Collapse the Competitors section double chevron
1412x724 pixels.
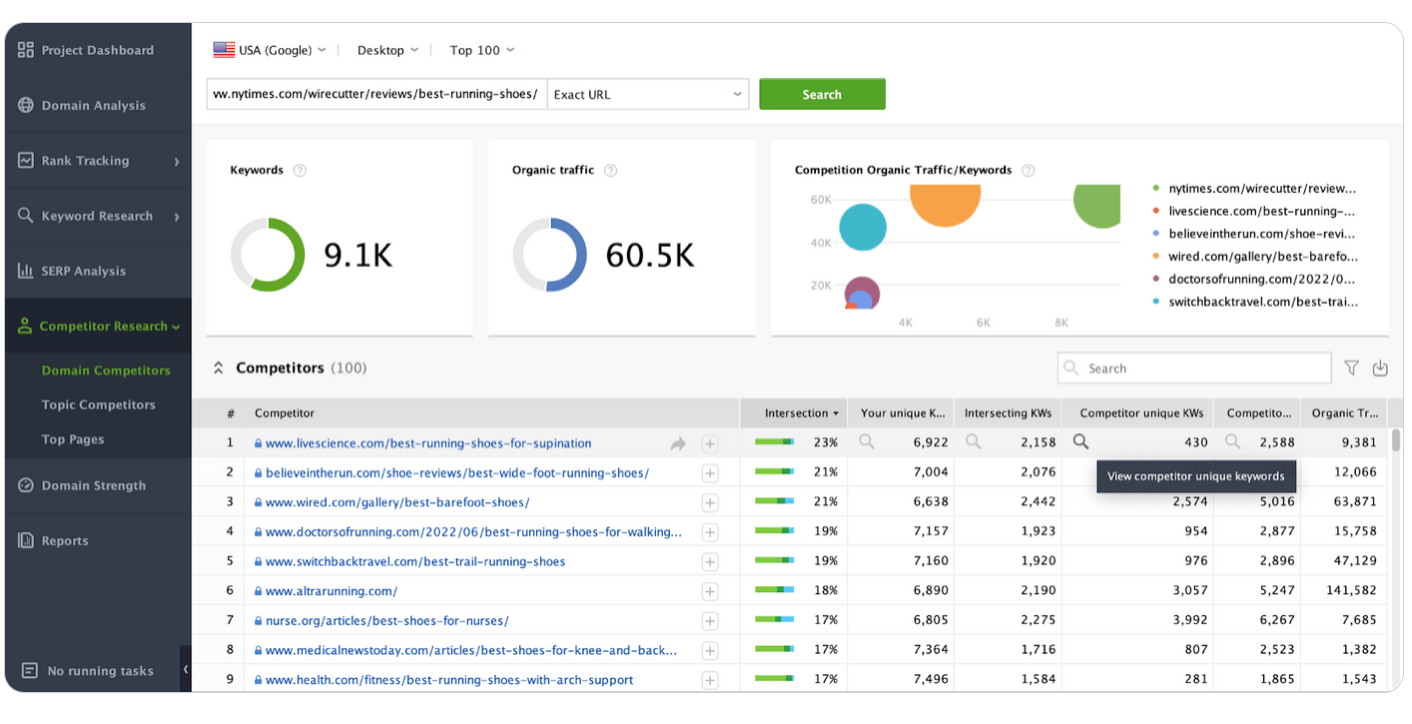click(218, 368)
